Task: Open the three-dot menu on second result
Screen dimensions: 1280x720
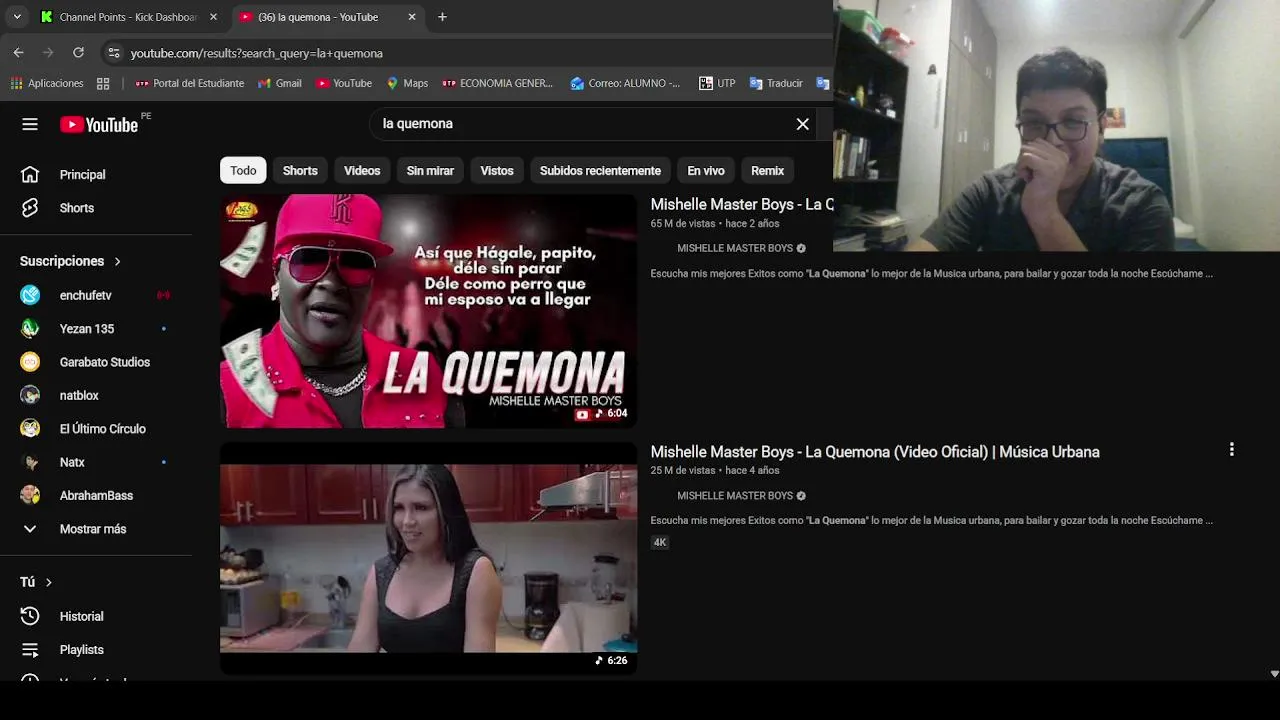Action: point(1231,450)
